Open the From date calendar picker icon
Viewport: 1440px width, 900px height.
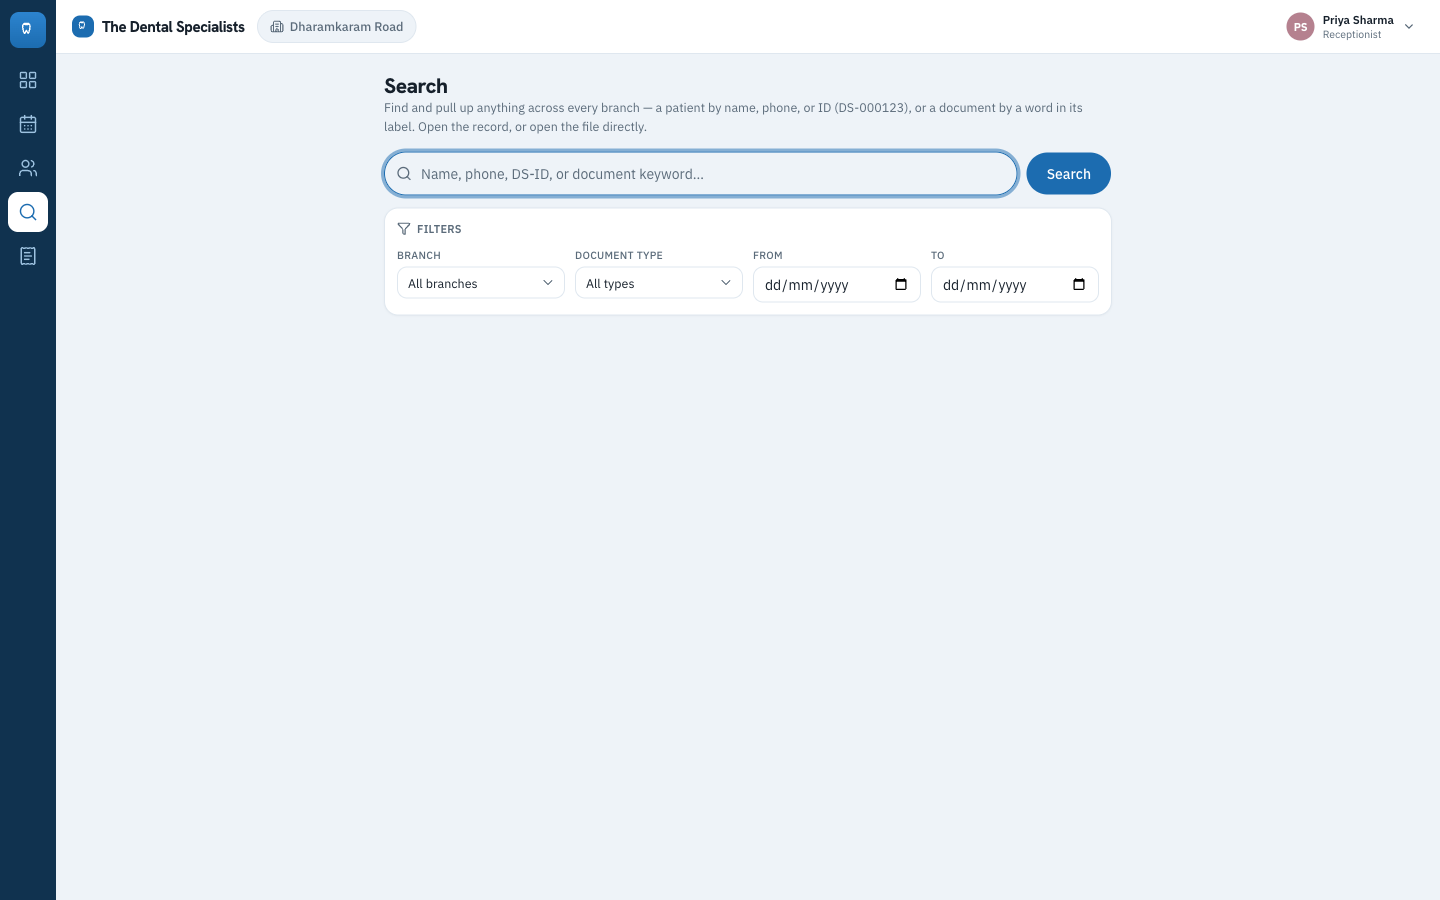pyautogui.click(x=901, y=284)
